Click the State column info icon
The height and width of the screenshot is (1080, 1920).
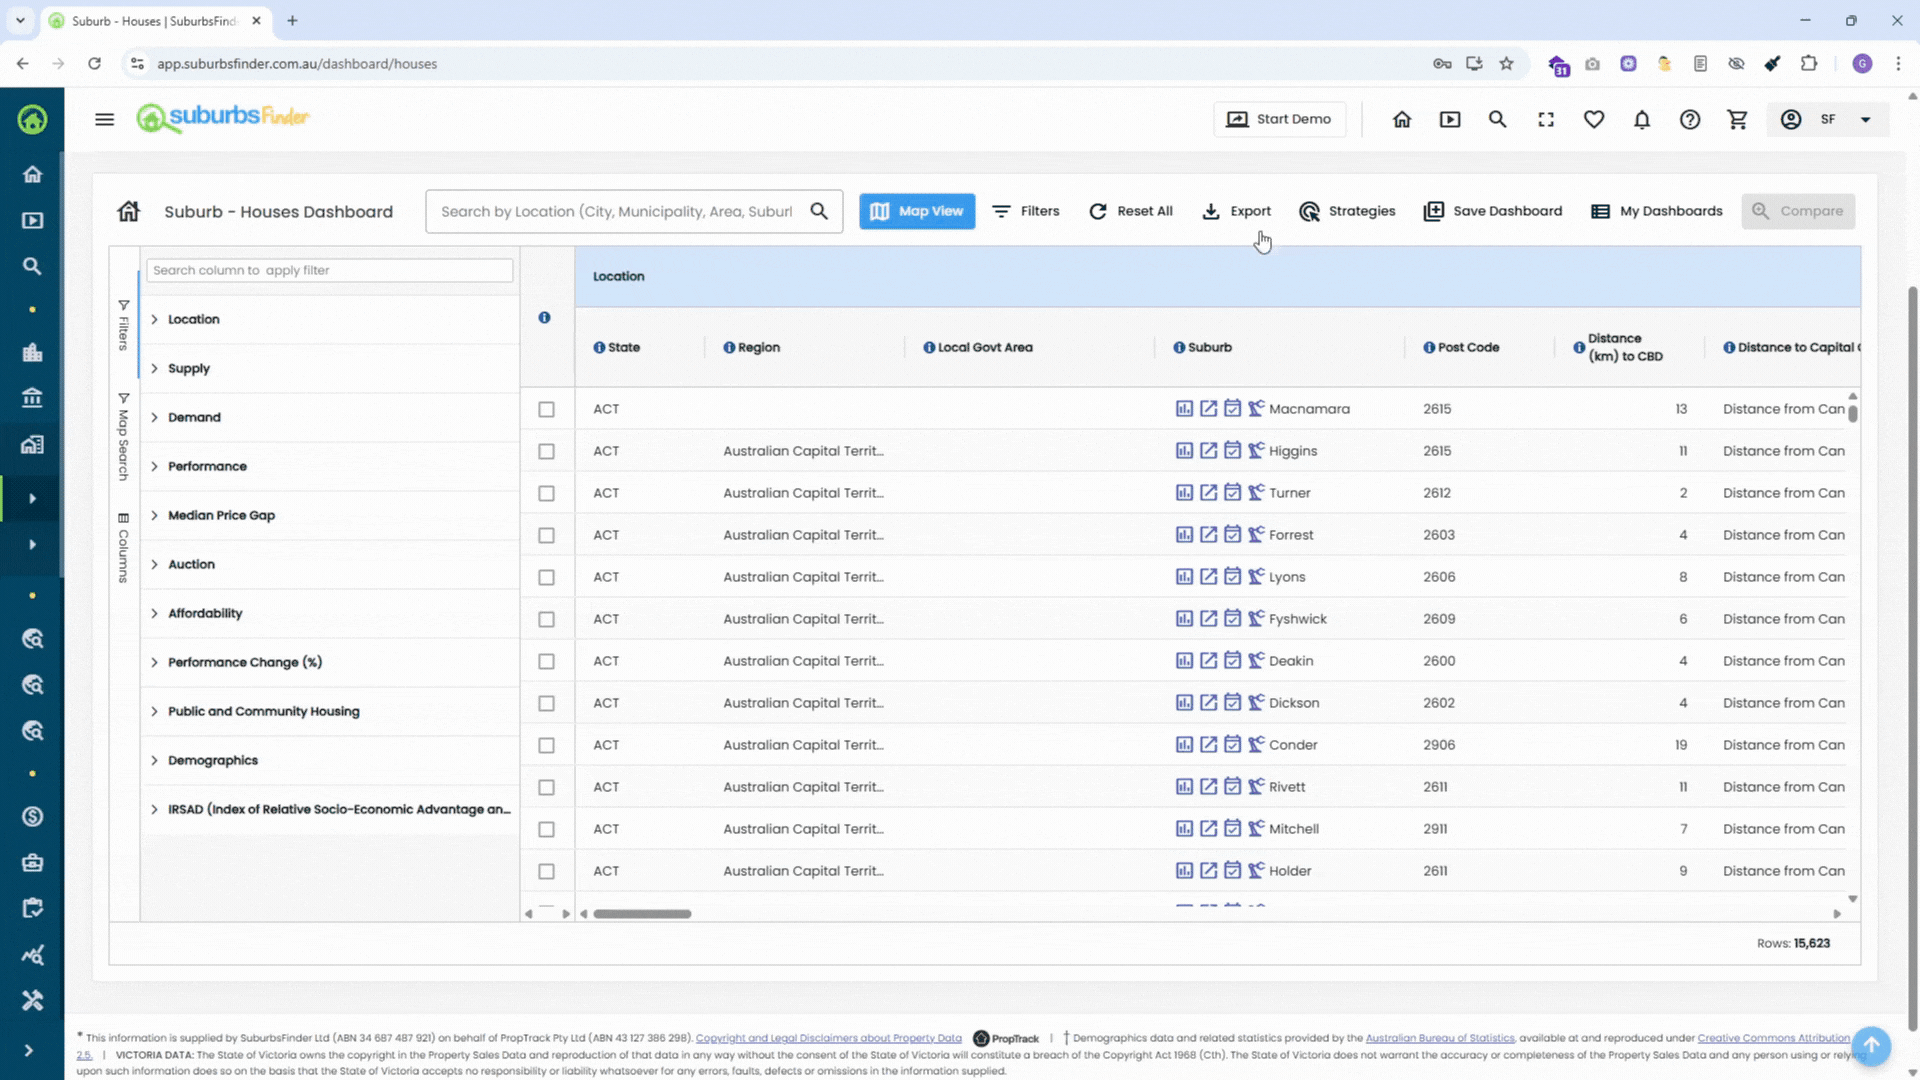point(599,347)
